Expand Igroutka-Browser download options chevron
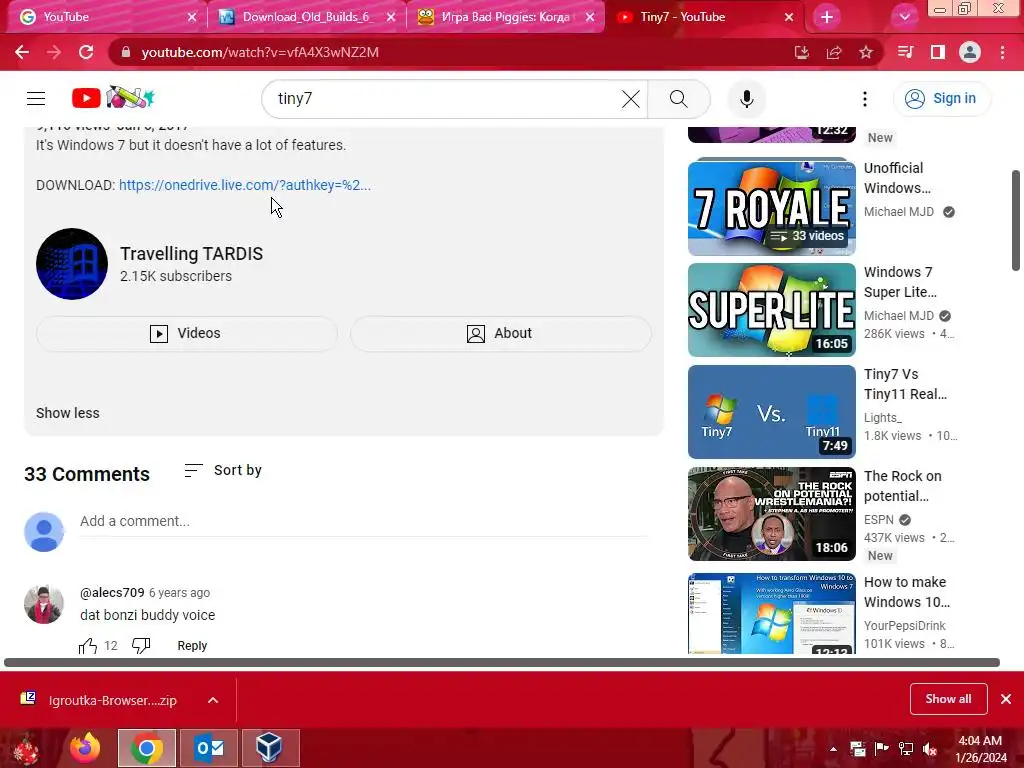The image size is (1024, 768). (x=213, y=700)
